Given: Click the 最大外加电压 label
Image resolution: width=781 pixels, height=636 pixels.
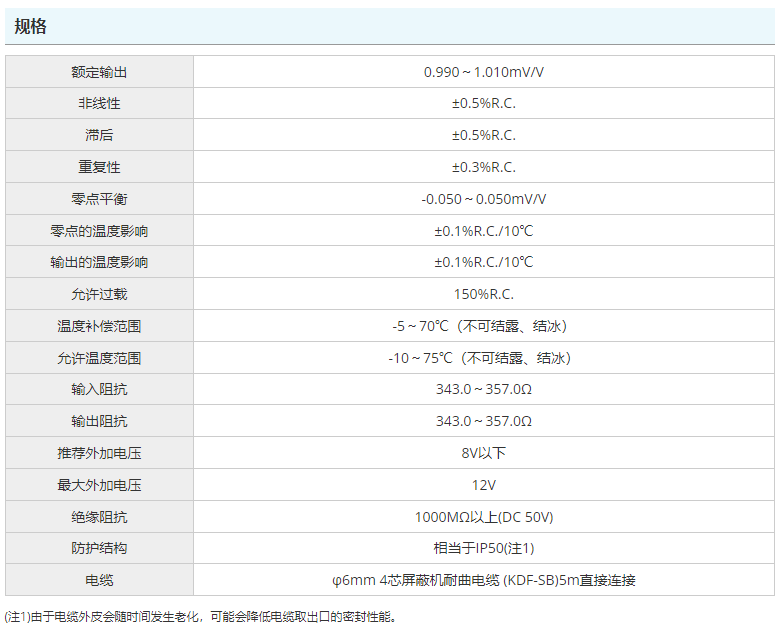Looking at the screenshot, I should point(99,485).
